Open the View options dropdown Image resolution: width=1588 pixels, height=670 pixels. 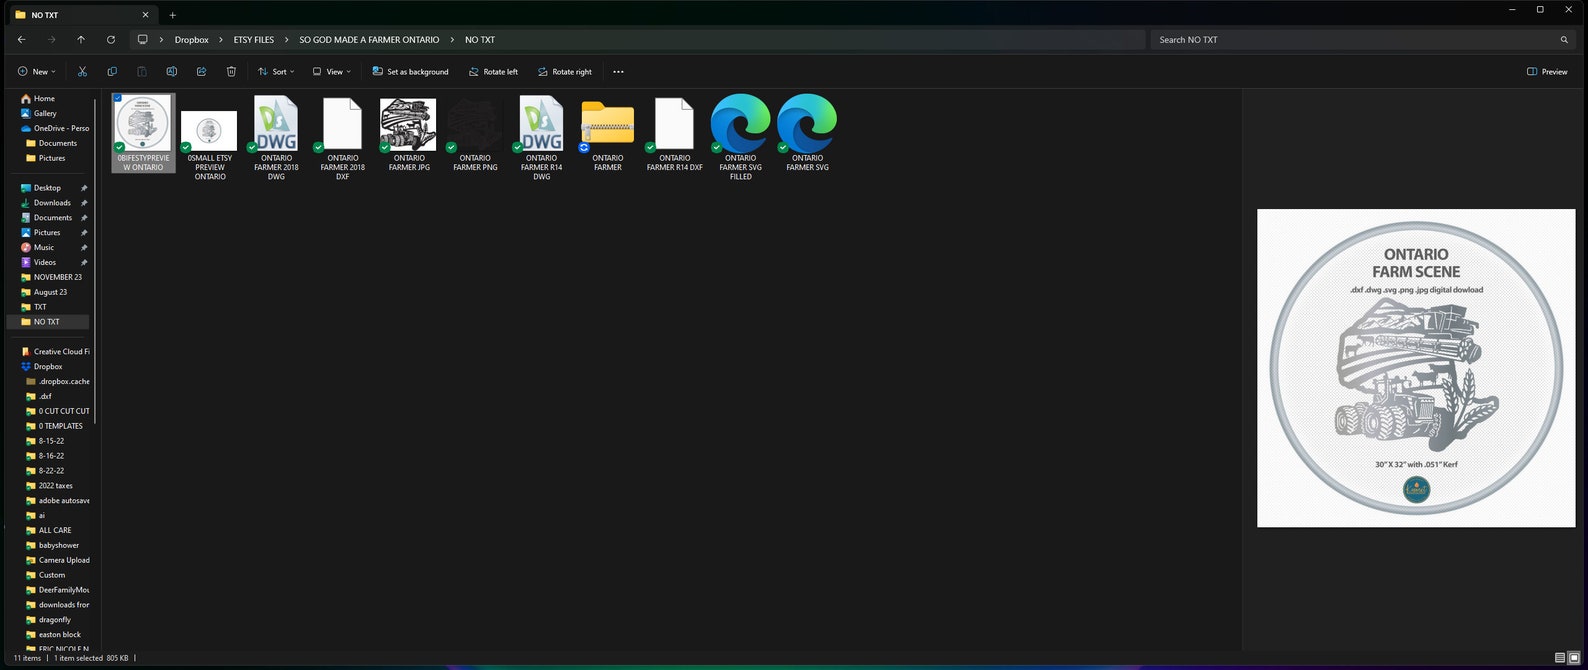tap(332, 72)
